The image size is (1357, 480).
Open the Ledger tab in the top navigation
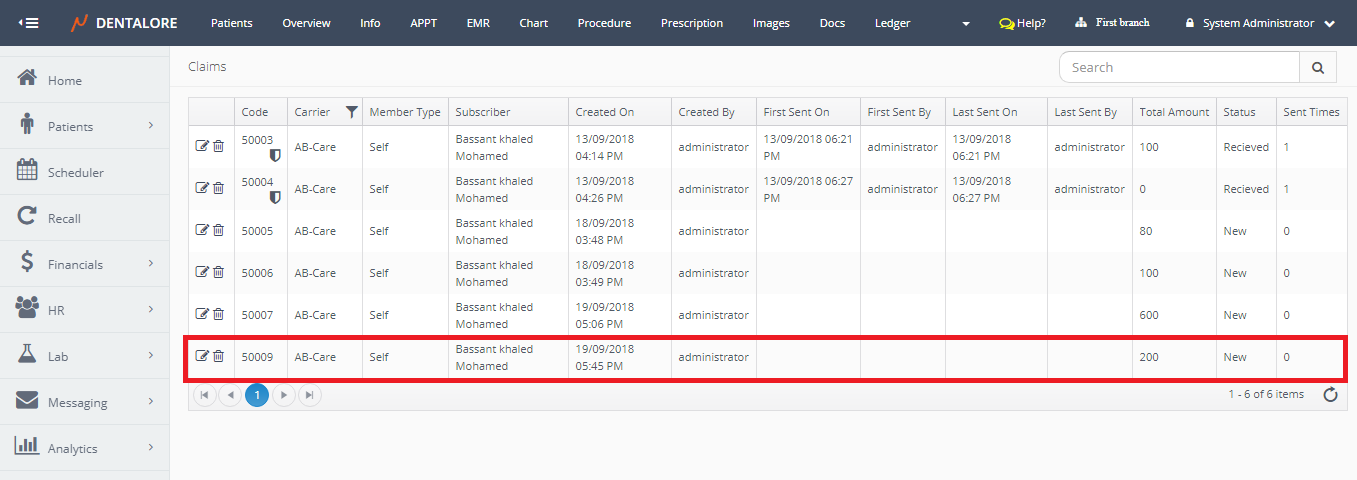[892, 23]
